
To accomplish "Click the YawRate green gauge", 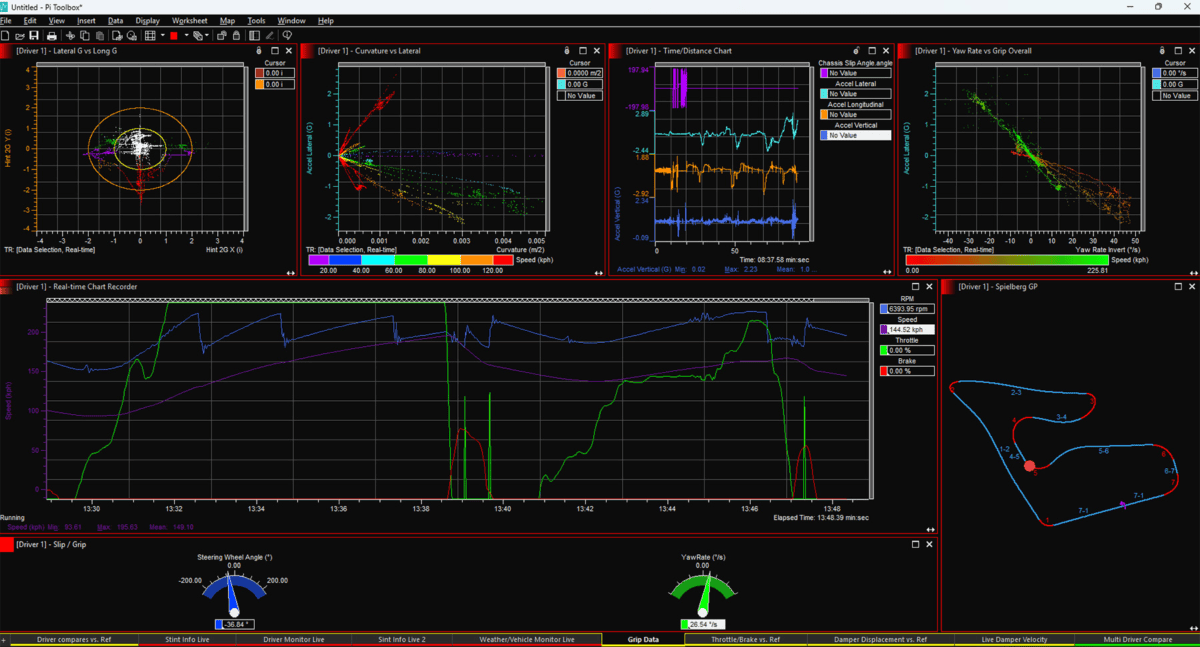I will click(702, 595).
